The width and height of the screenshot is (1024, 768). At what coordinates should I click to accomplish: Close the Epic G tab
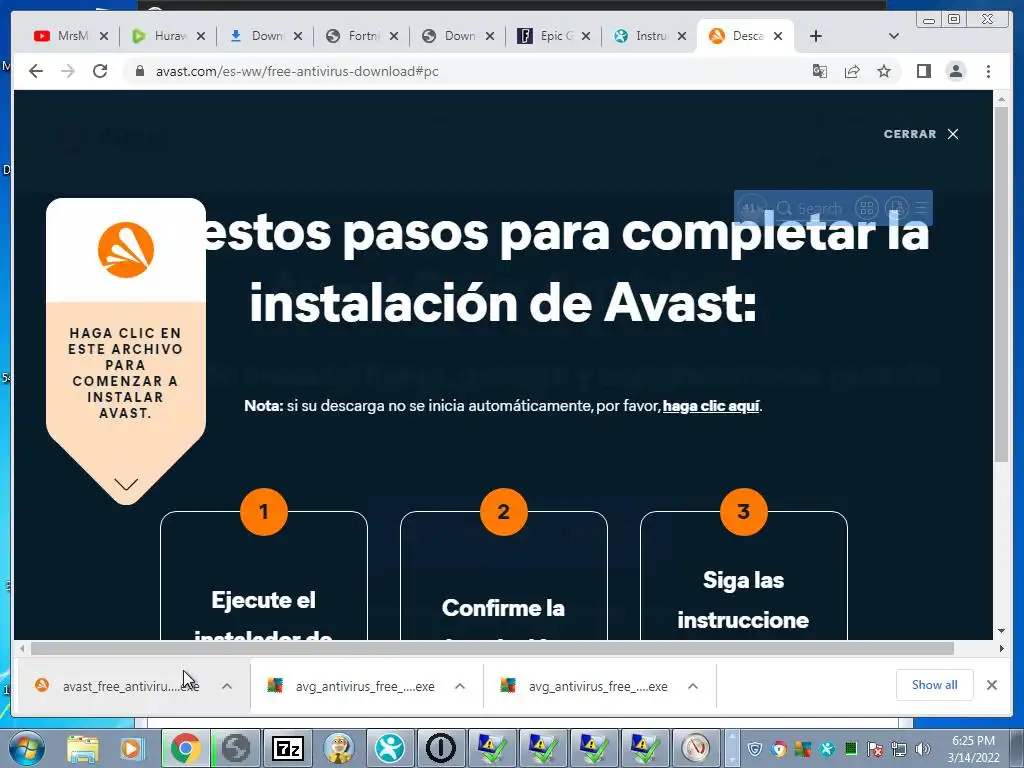tap(586, 36)
